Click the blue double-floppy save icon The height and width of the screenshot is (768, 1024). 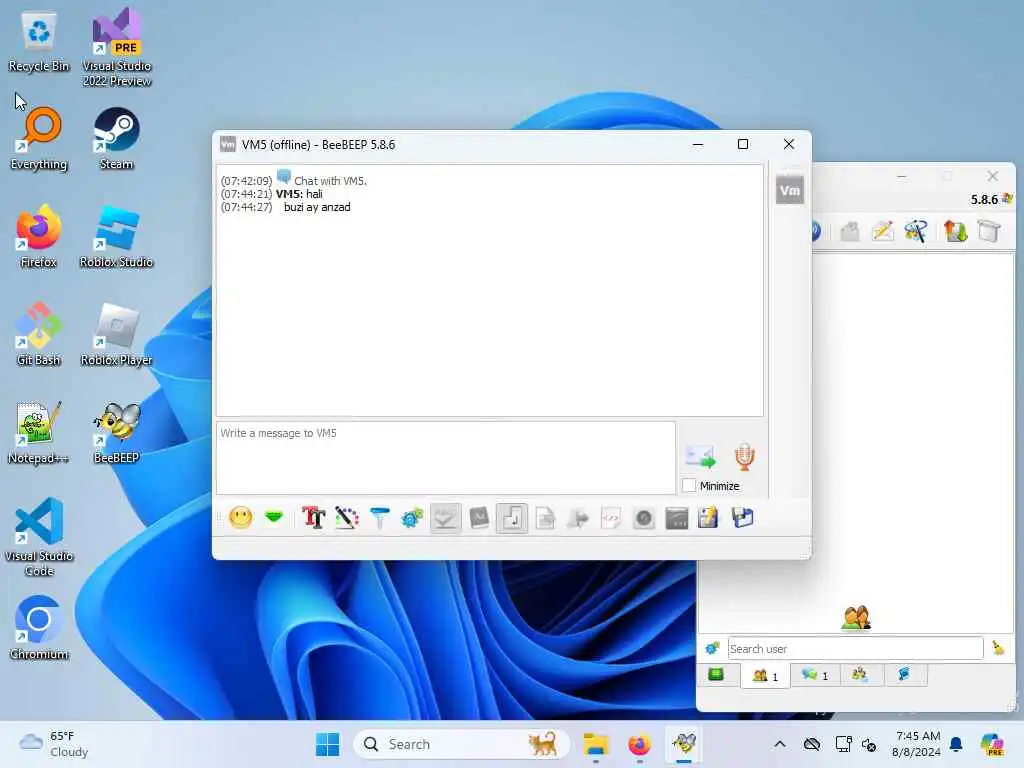tap(743, 518)
